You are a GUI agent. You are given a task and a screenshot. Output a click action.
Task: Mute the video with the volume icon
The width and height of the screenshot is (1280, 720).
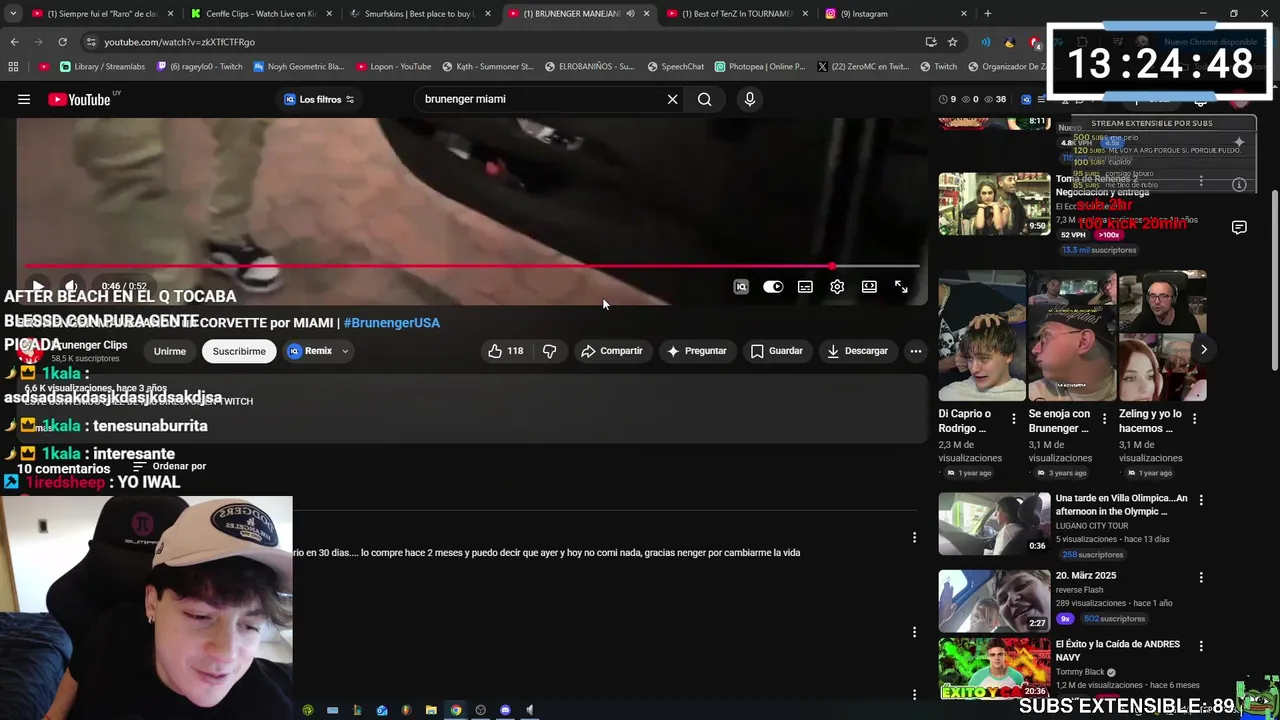tap(70, 287)
